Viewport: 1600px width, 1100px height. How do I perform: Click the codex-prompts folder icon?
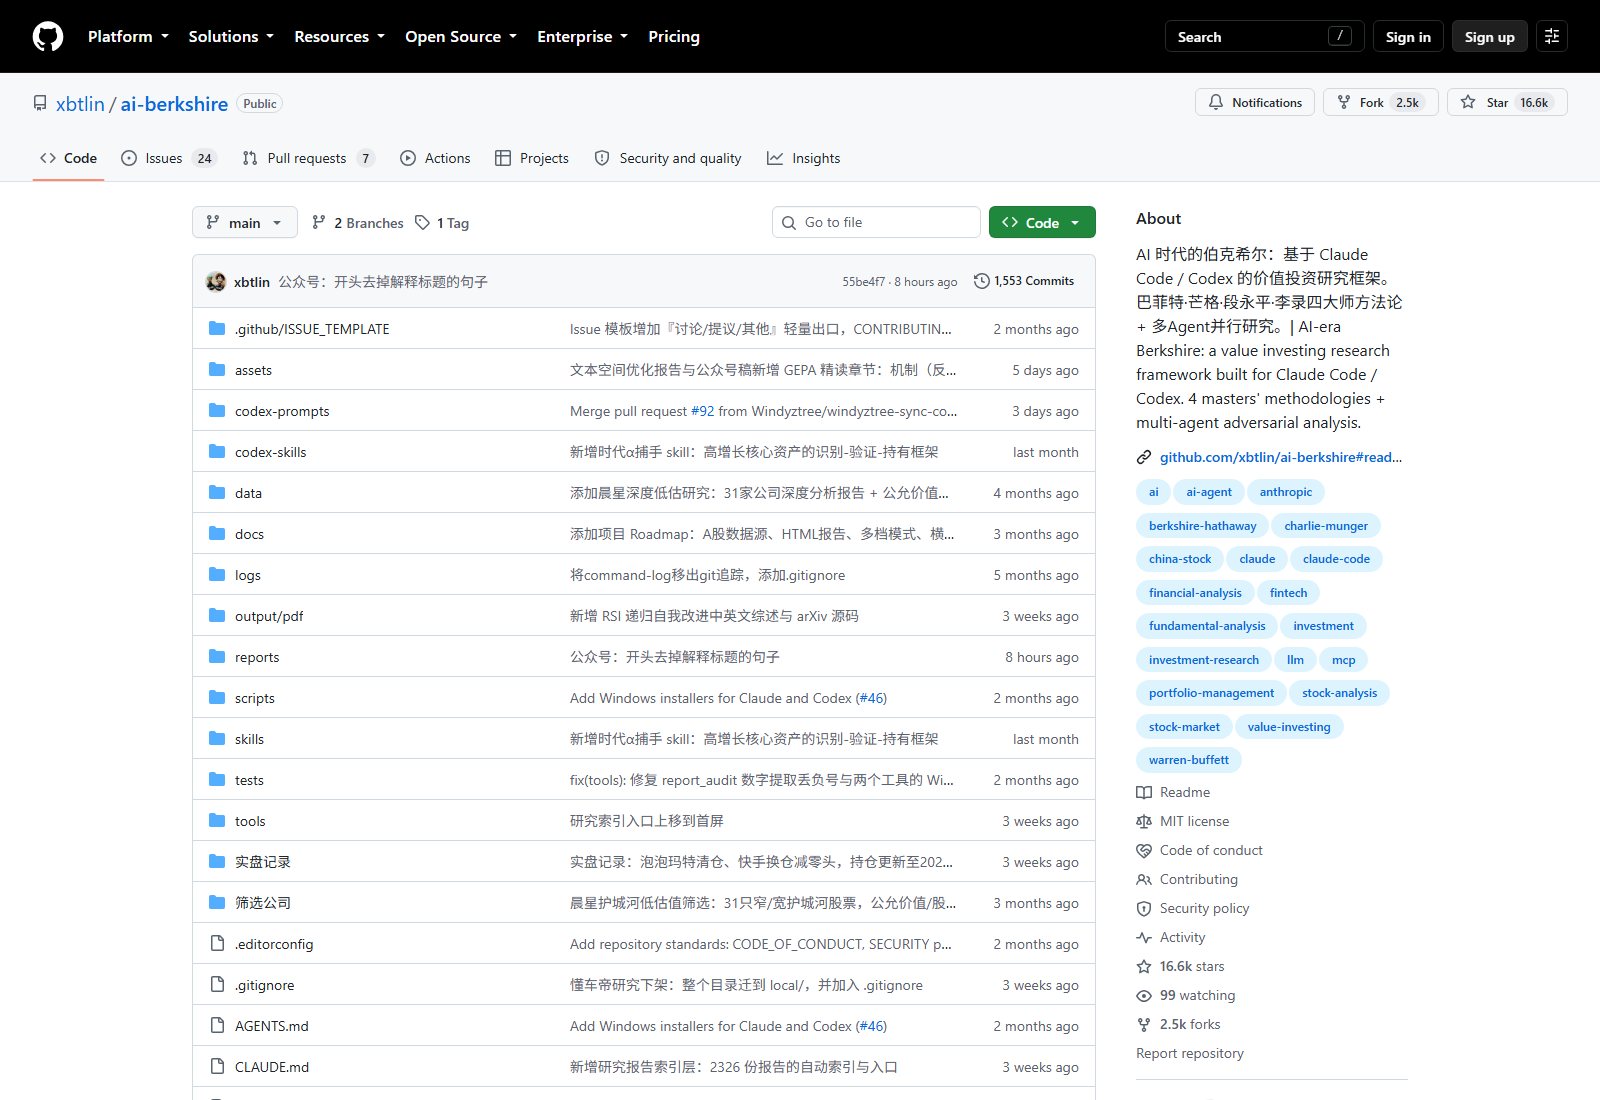(x=217, y=411)
